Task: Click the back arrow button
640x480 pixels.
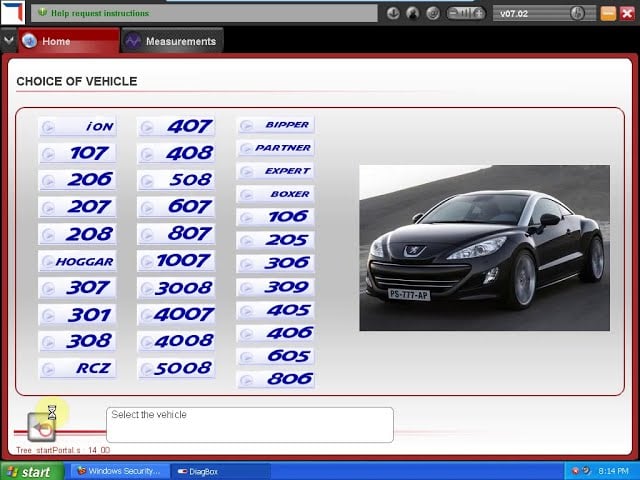Action: 41,427
